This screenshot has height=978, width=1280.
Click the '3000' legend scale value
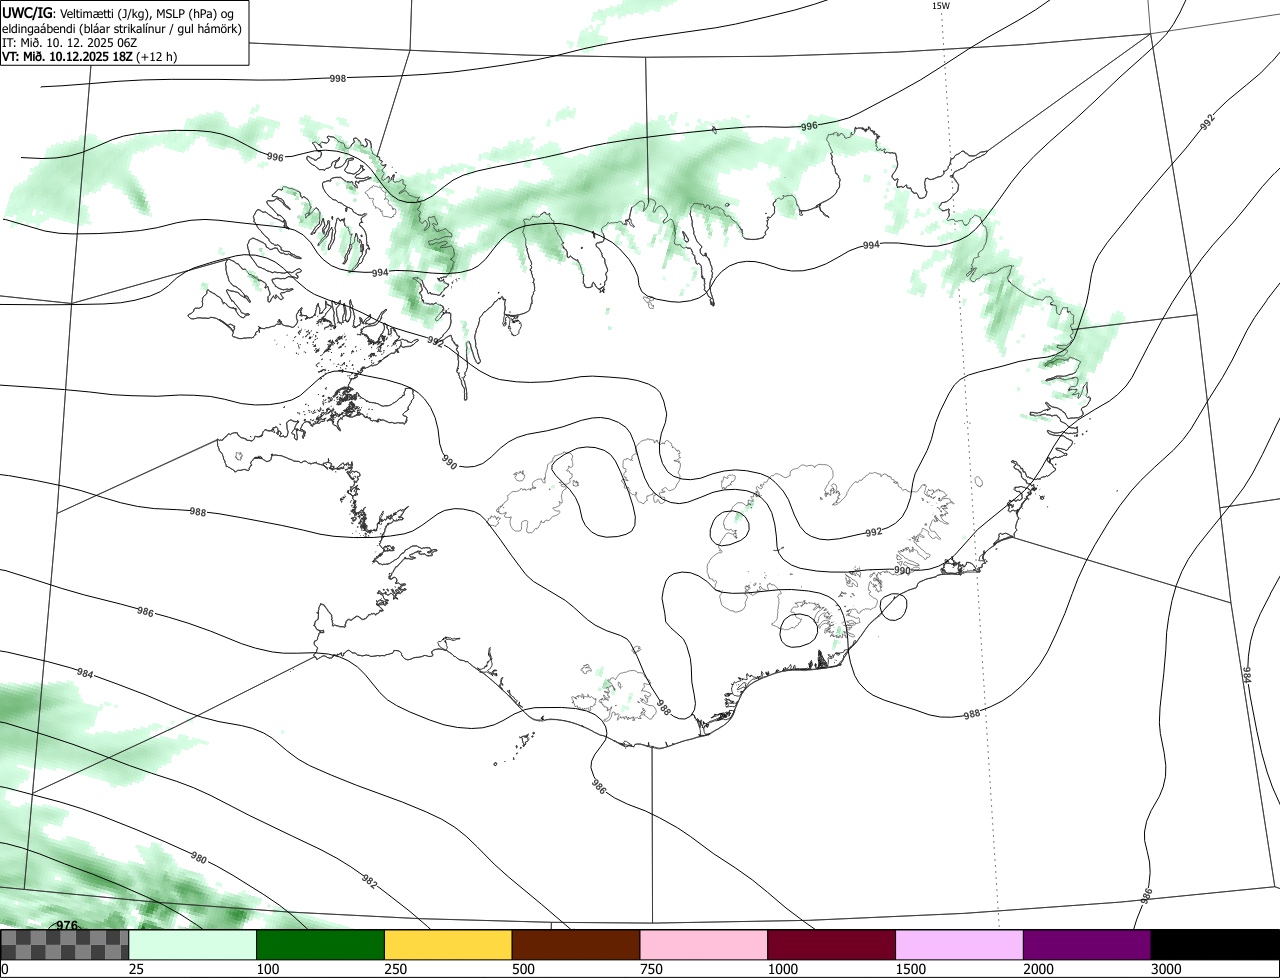pyautogui.click(x=1167, y=969)
